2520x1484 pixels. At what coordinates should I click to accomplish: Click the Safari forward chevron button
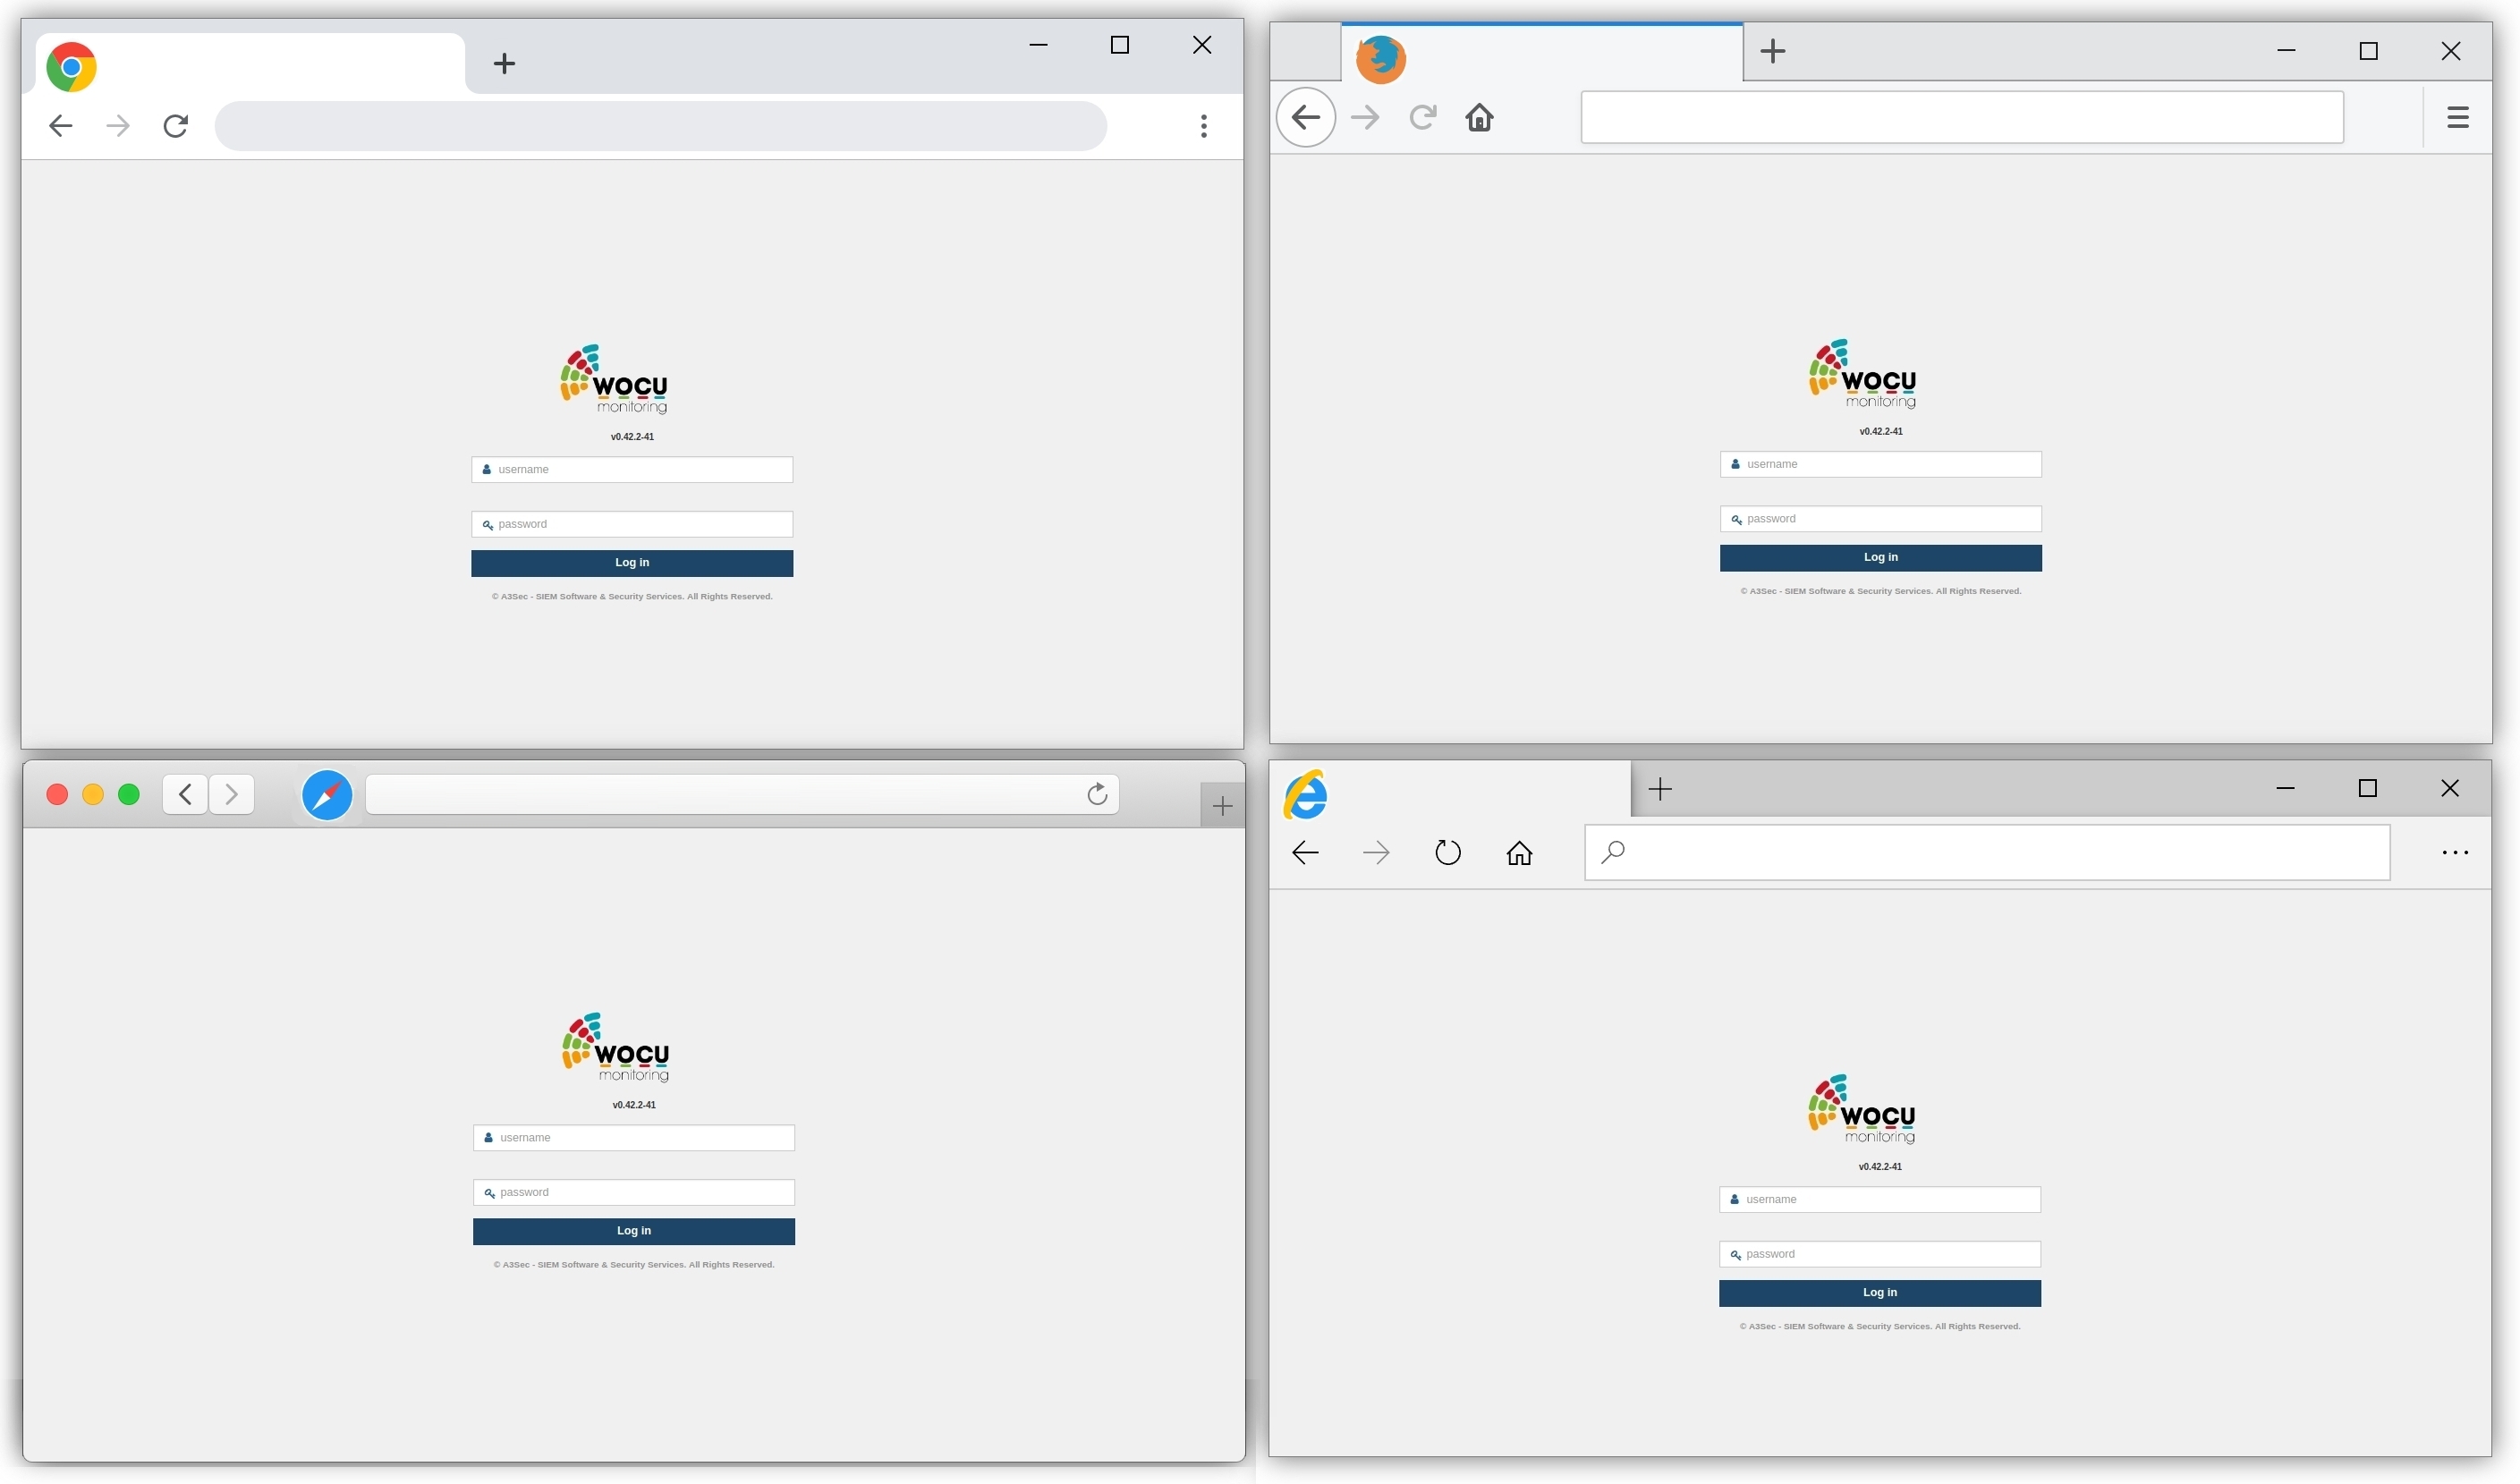coord(232,795)
